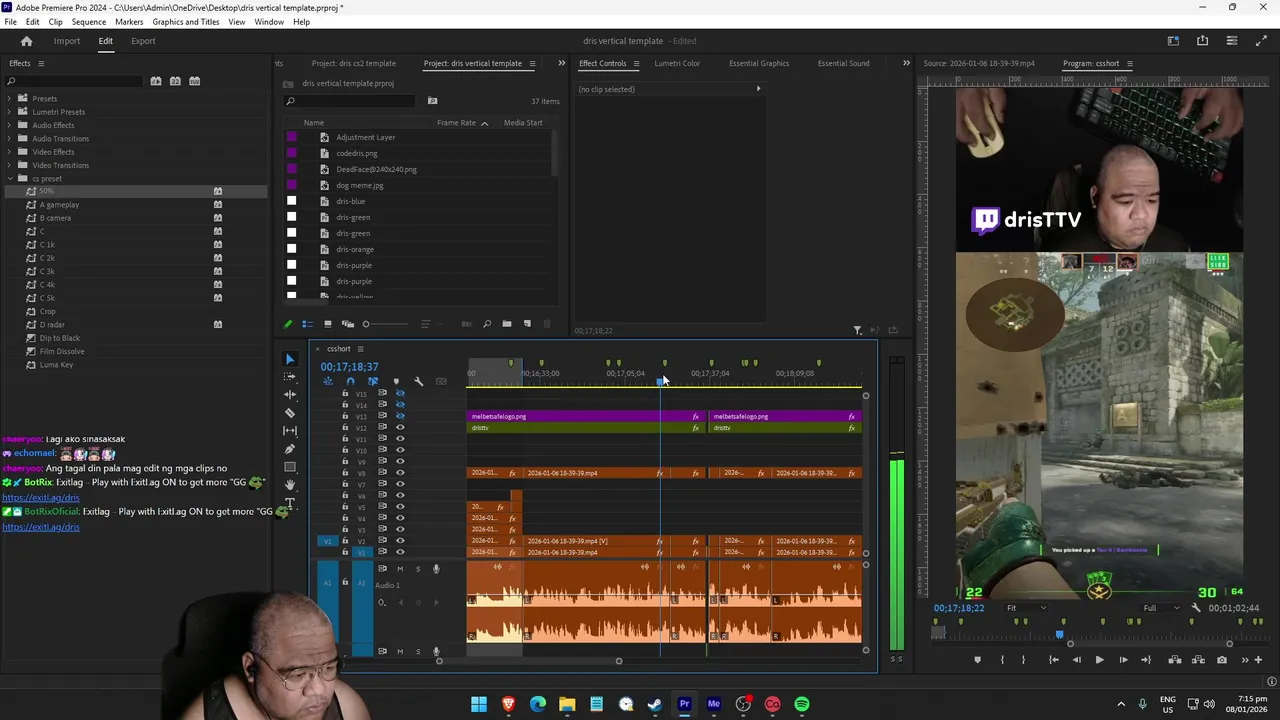The height and width of the screenshot is (720, 1280).
Task: Select the Pen tool
Action: click(x=290, y=448)
